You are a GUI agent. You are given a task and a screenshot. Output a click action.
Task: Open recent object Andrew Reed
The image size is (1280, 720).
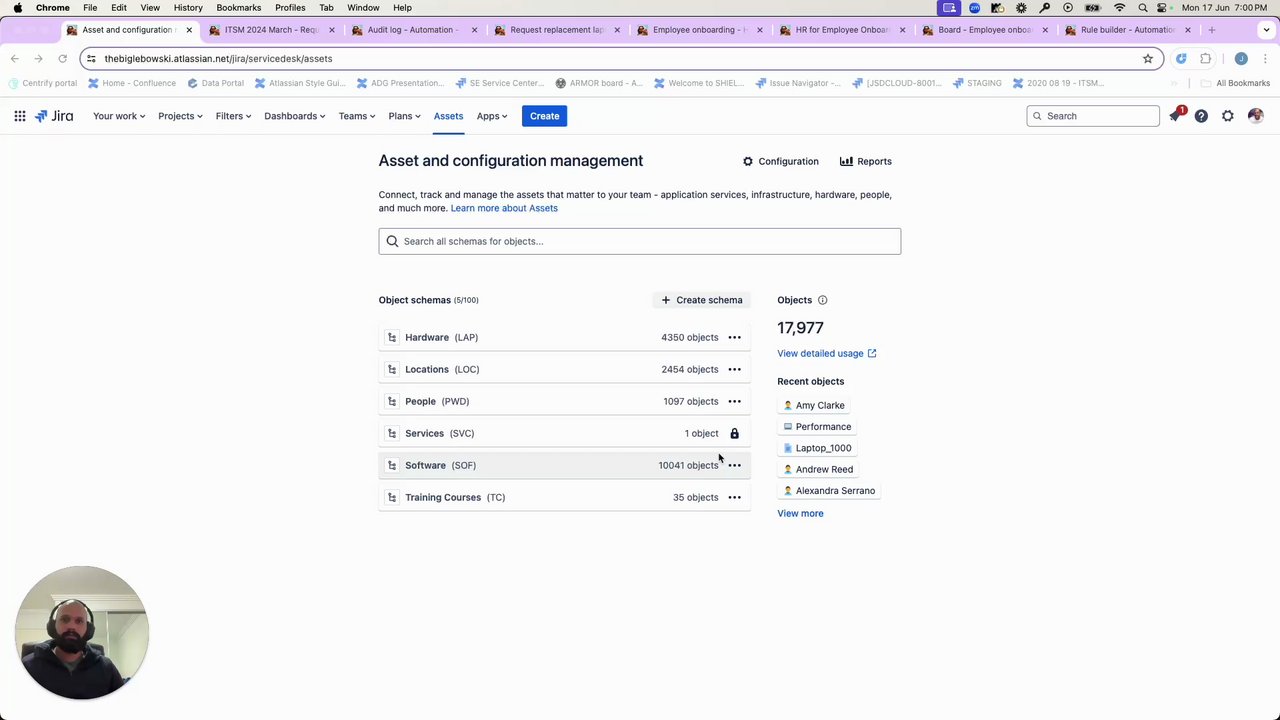coord(818,469)
